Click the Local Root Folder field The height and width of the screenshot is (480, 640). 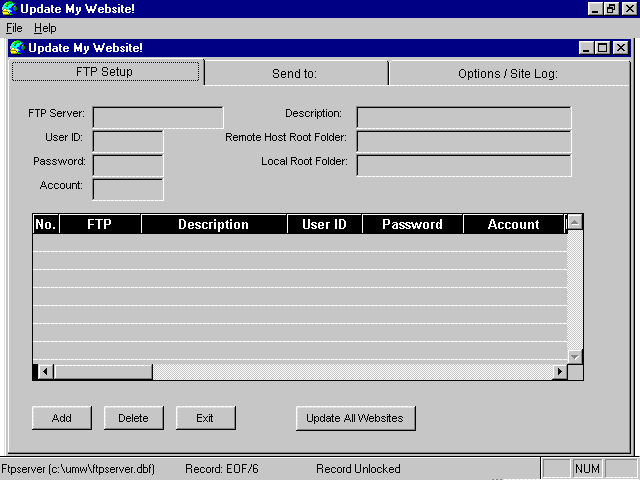coord(464,165)
